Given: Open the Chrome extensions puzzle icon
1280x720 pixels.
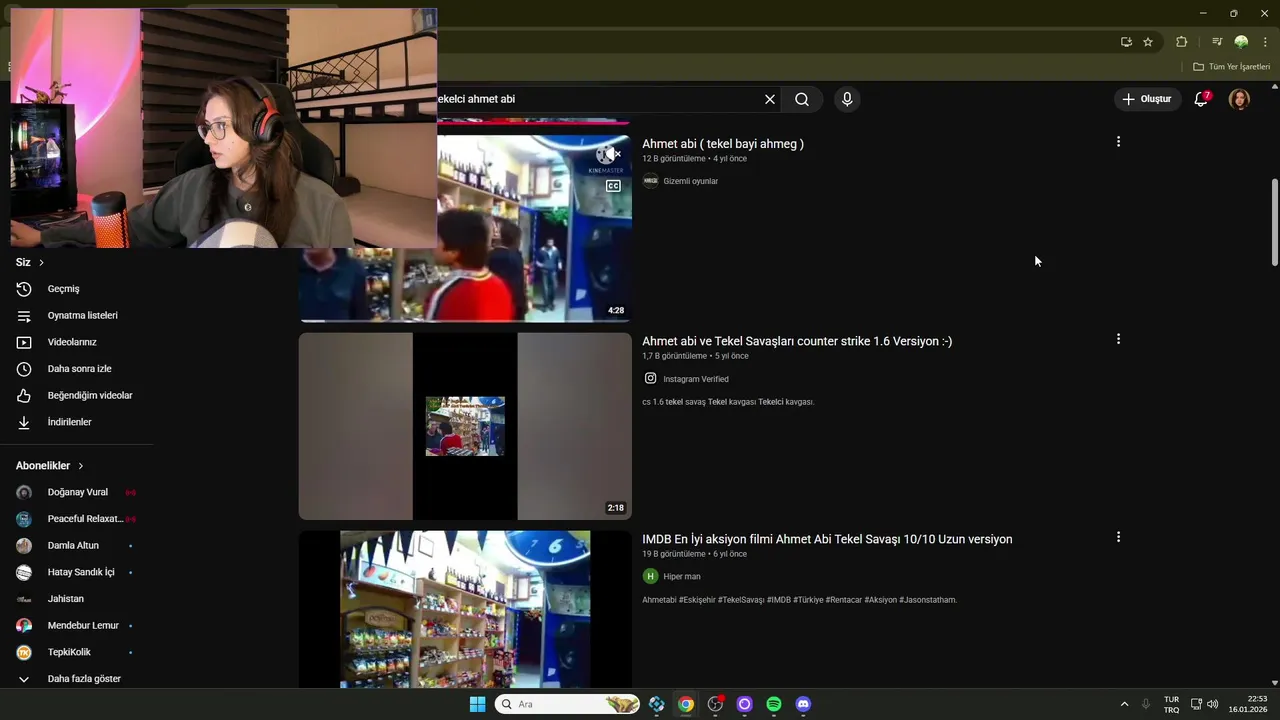Looking at the screenshot, I should tap(1182, 42).
